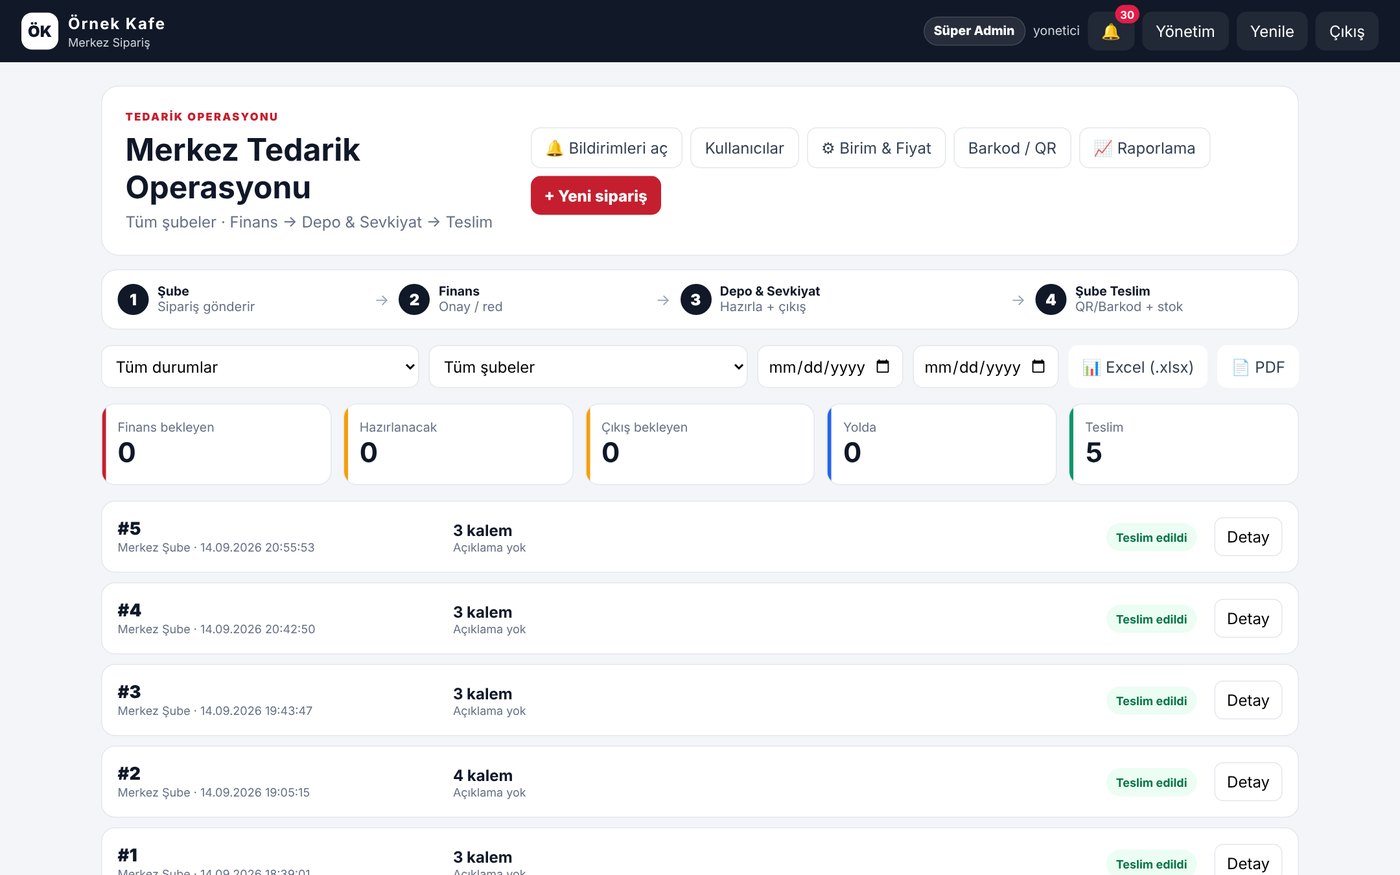Open the calendar picker on the first date field
Viewport: 1400px width, 875px height.
(883, 367)
